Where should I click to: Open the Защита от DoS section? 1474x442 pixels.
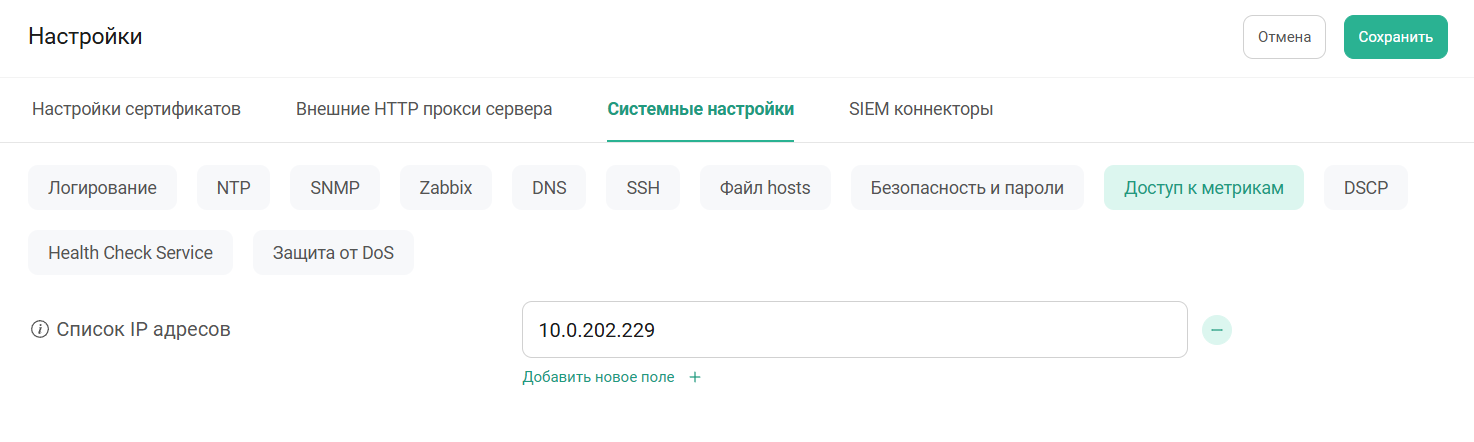(x=333, y=253)
